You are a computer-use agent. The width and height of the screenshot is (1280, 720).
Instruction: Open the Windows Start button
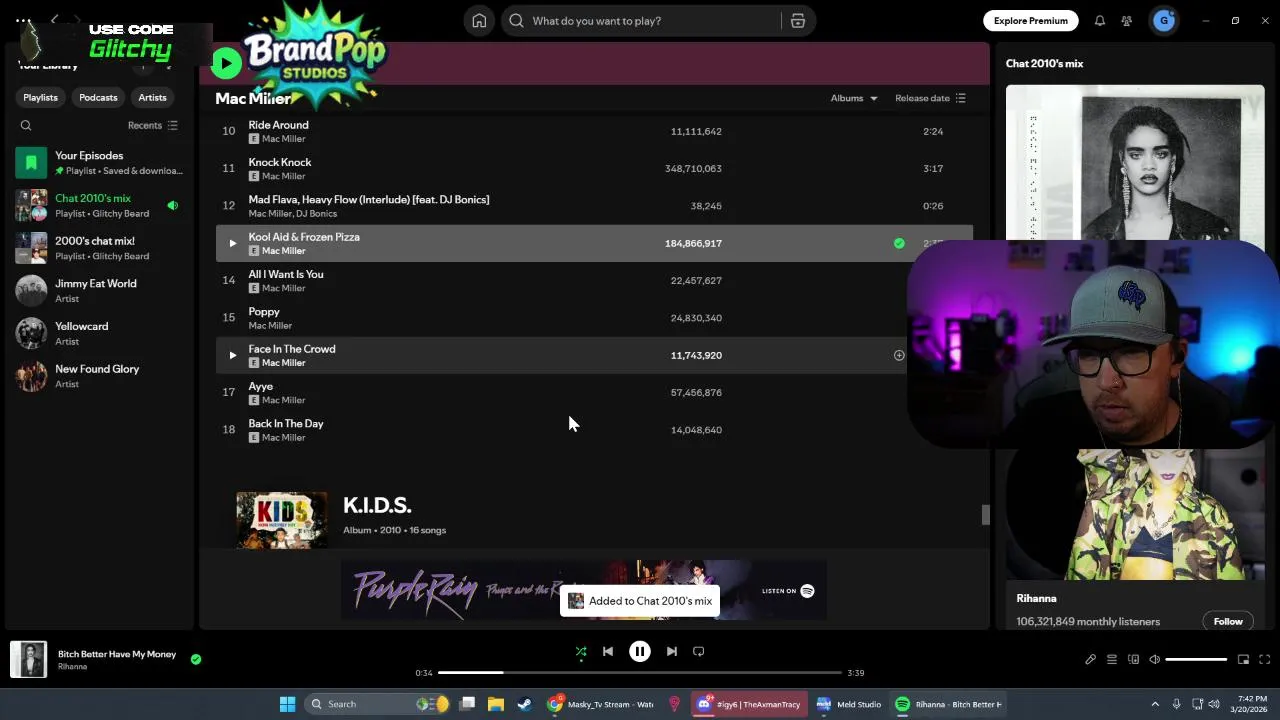pos(287,704)
